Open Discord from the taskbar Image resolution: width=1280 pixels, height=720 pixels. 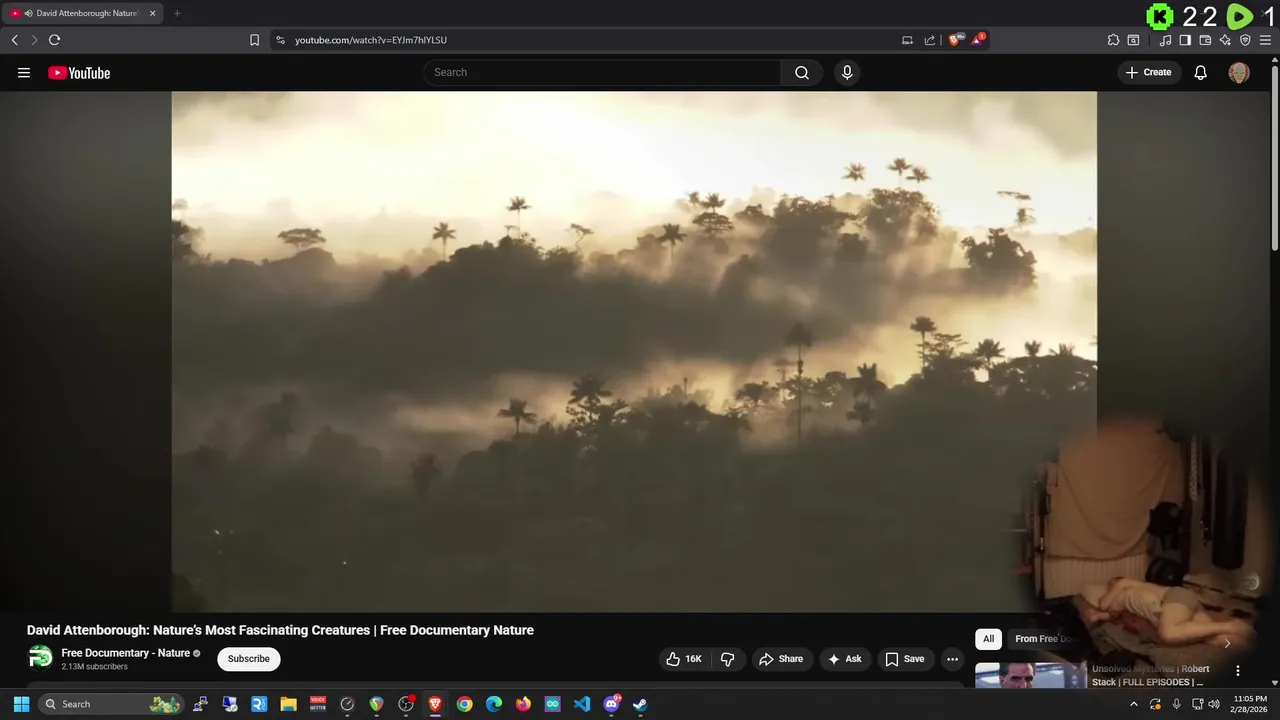coord(611,704)
